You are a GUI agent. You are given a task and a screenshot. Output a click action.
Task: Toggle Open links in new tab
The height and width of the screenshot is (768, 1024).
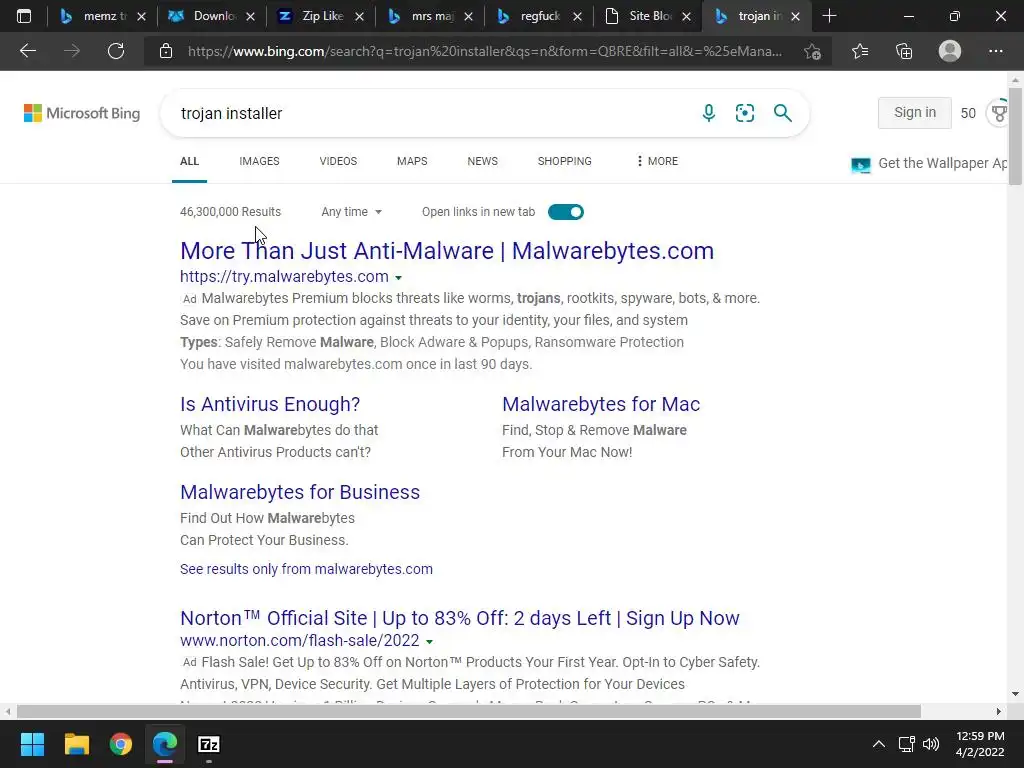566,212
